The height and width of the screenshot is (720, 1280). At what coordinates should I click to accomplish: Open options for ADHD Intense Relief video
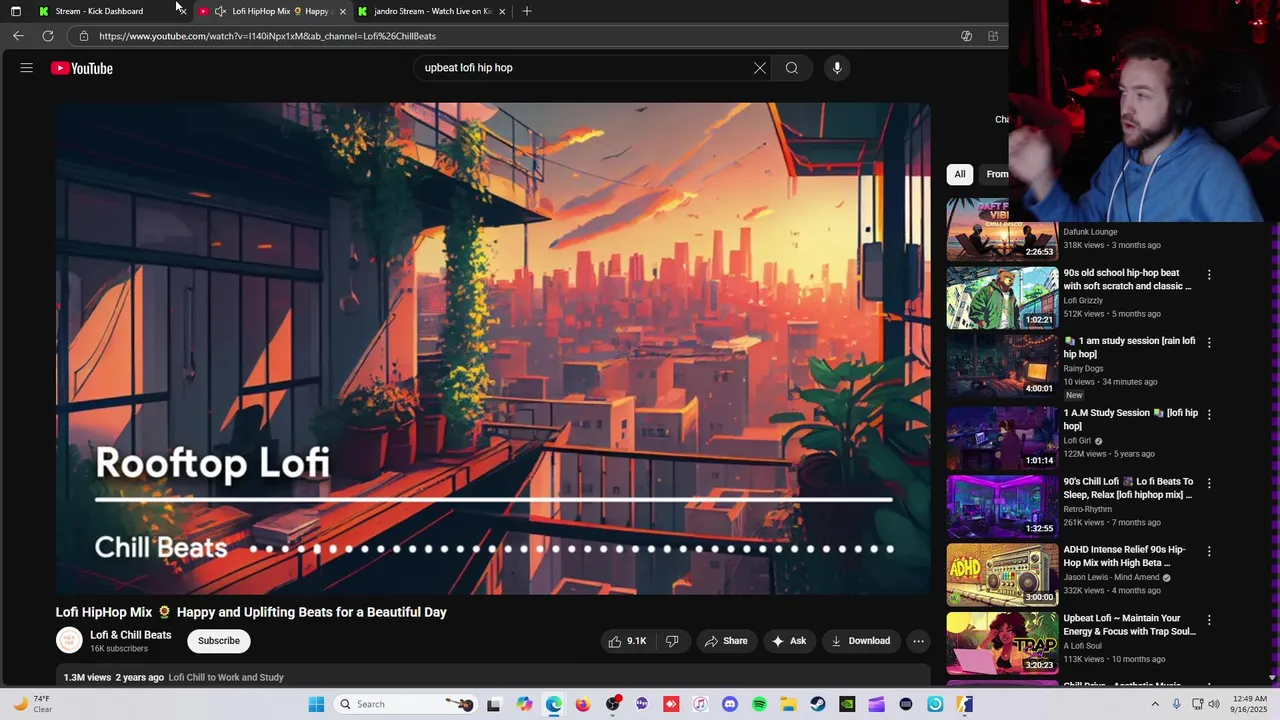1209,551
